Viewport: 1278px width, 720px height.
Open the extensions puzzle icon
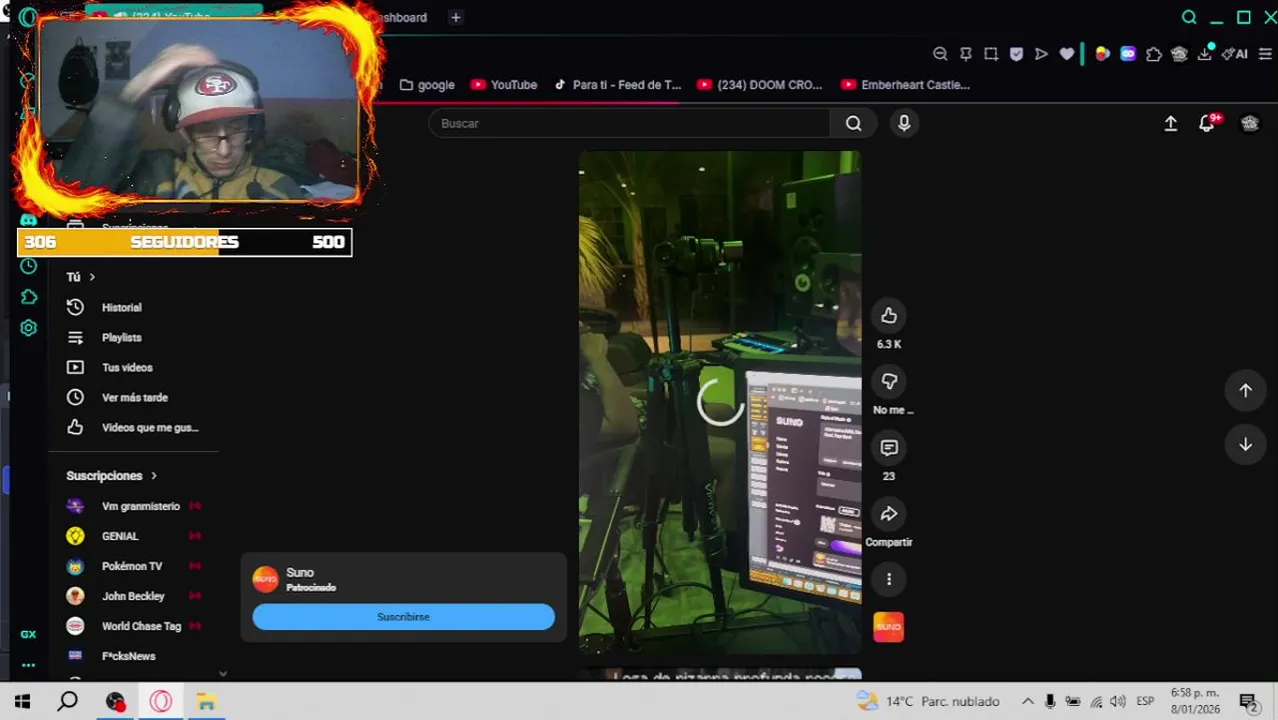[1154, 54]
